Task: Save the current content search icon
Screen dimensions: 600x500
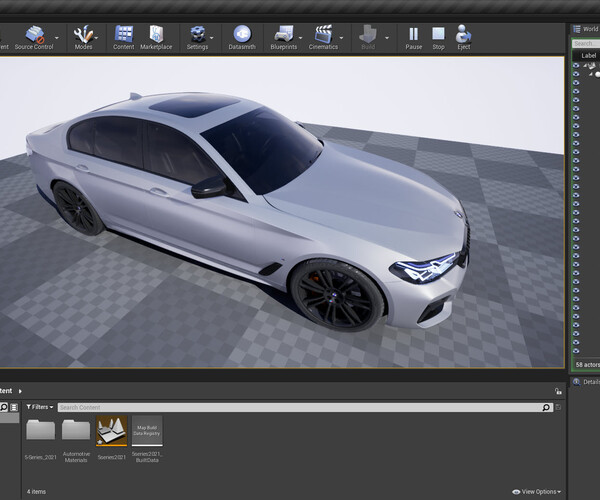Action: pyautogui.click(x=558, y=407)
